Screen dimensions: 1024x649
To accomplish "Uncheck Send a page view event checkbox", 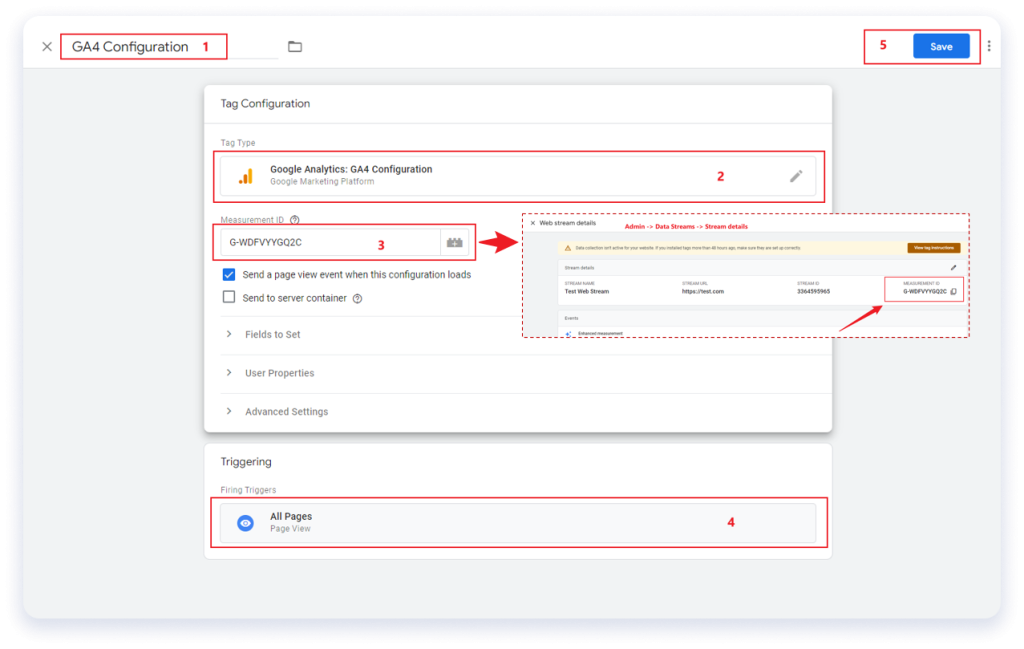I will coord(229,274).
